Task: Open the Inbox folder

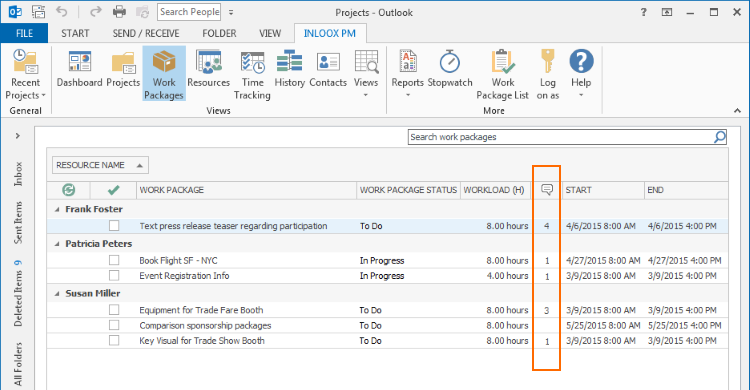Action: tap(18, 174)
